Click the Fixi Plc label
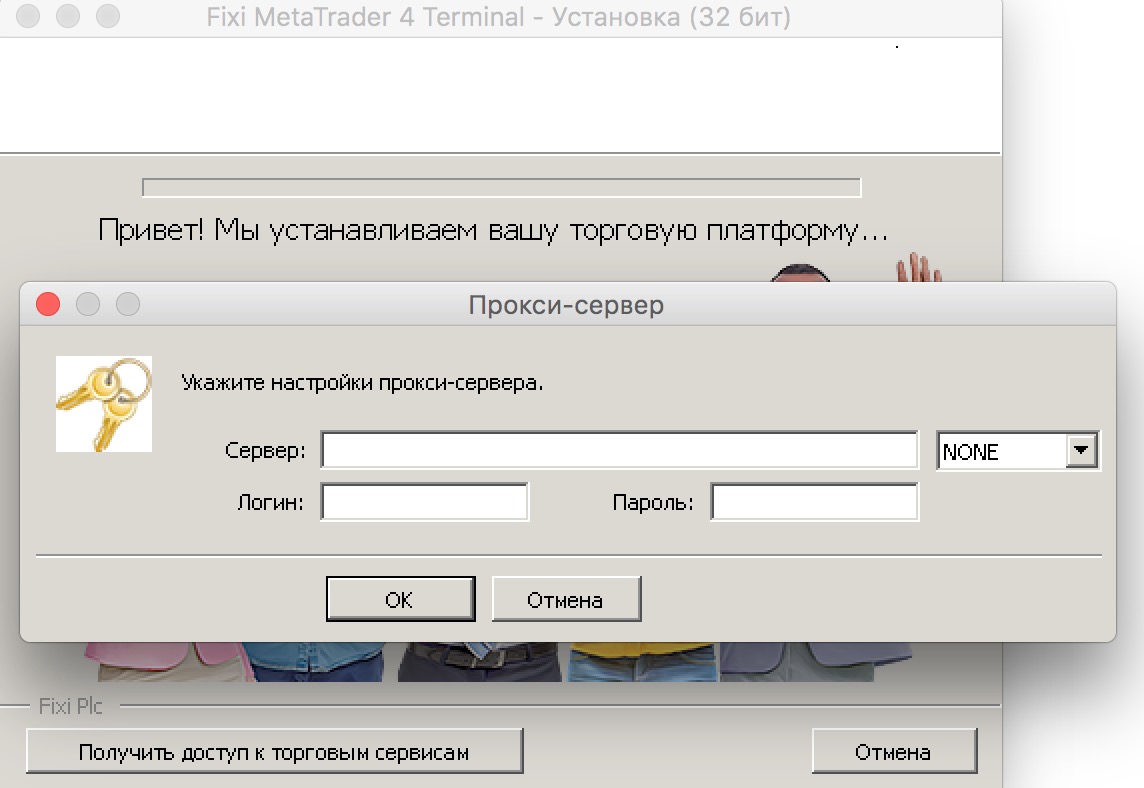The image size is (1144, 788). (x=71, y=706)
